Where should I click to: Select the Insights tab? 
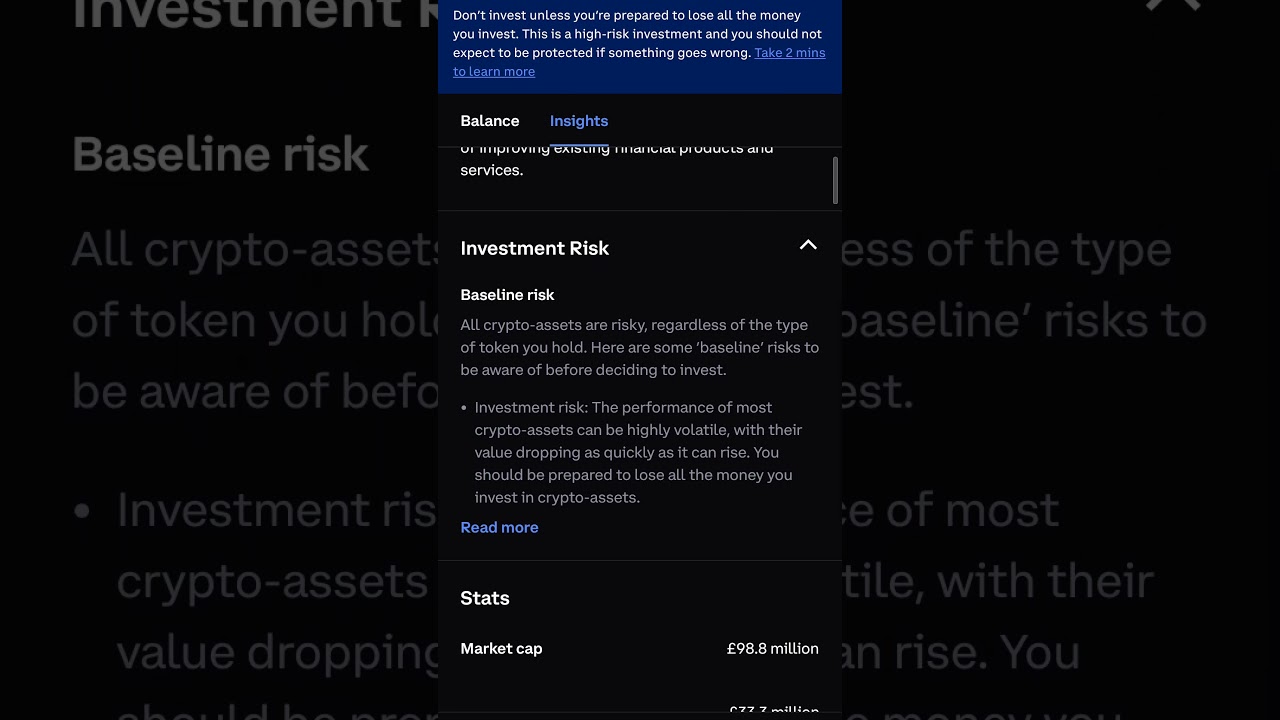coord(578,121)
